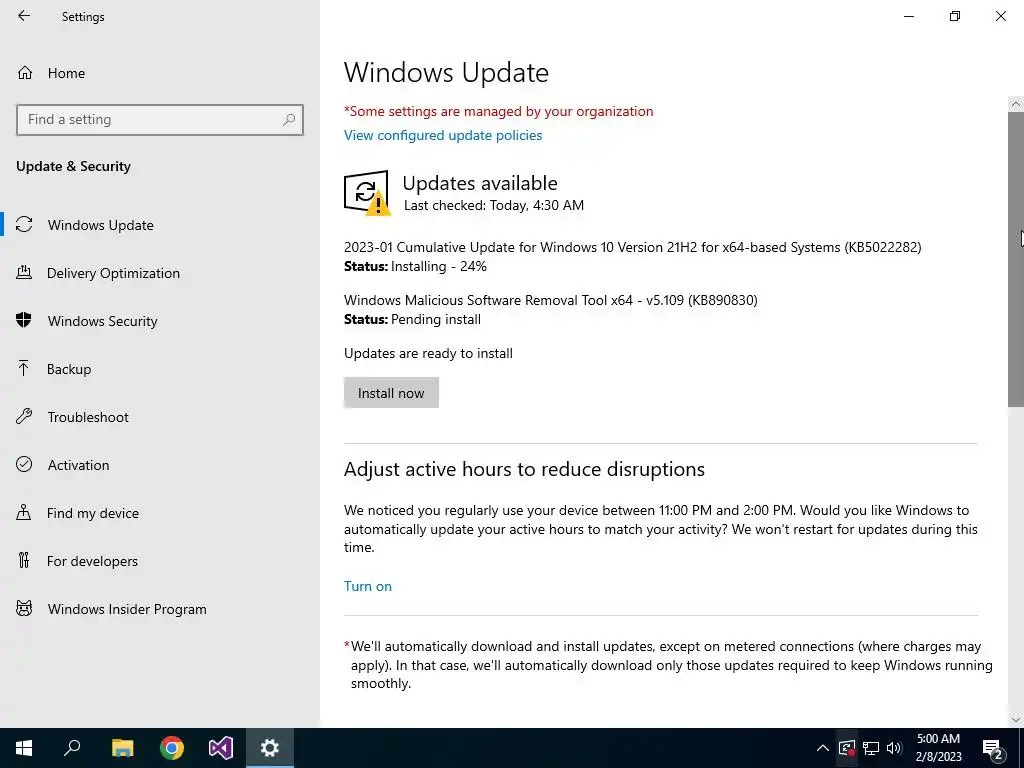Image resolution: width=1024 pixels, height=768 pixels.
Task: Open Windows Insider Program settings
Action: (x=160, y=609)
